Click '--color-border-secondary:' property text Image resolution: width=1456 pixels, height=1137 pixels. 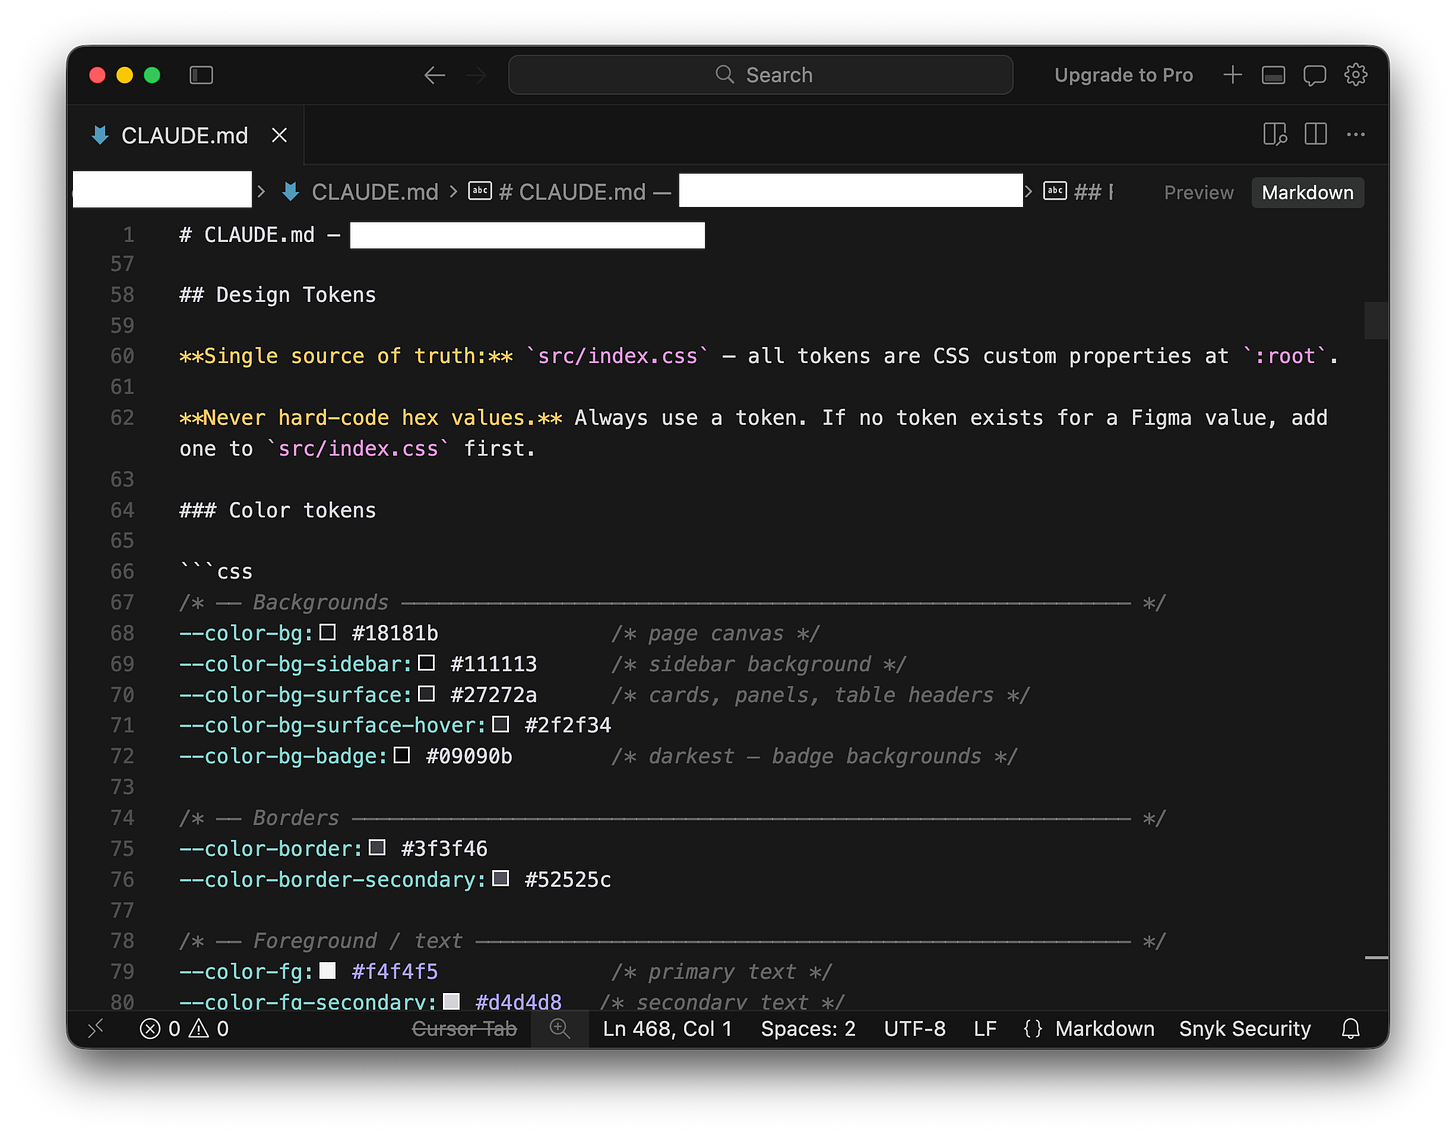(x=333, y=879)
